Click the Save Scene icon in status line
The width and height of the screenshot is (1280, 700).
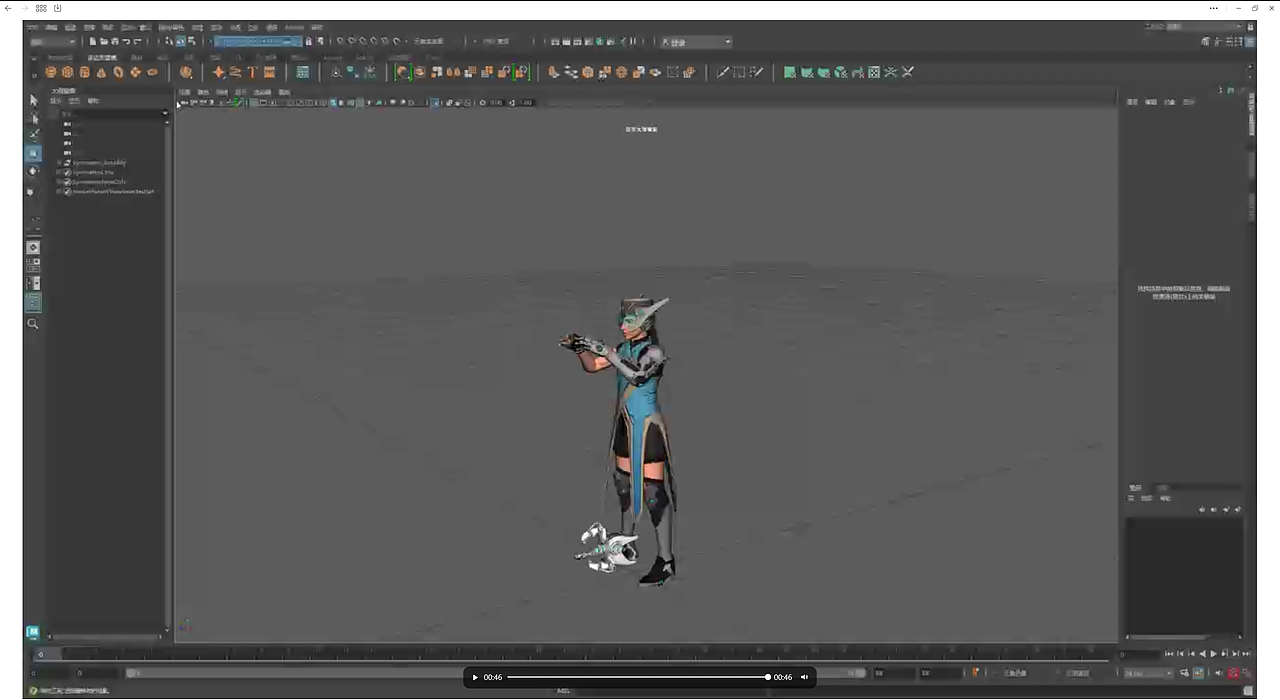coord(114,42)
